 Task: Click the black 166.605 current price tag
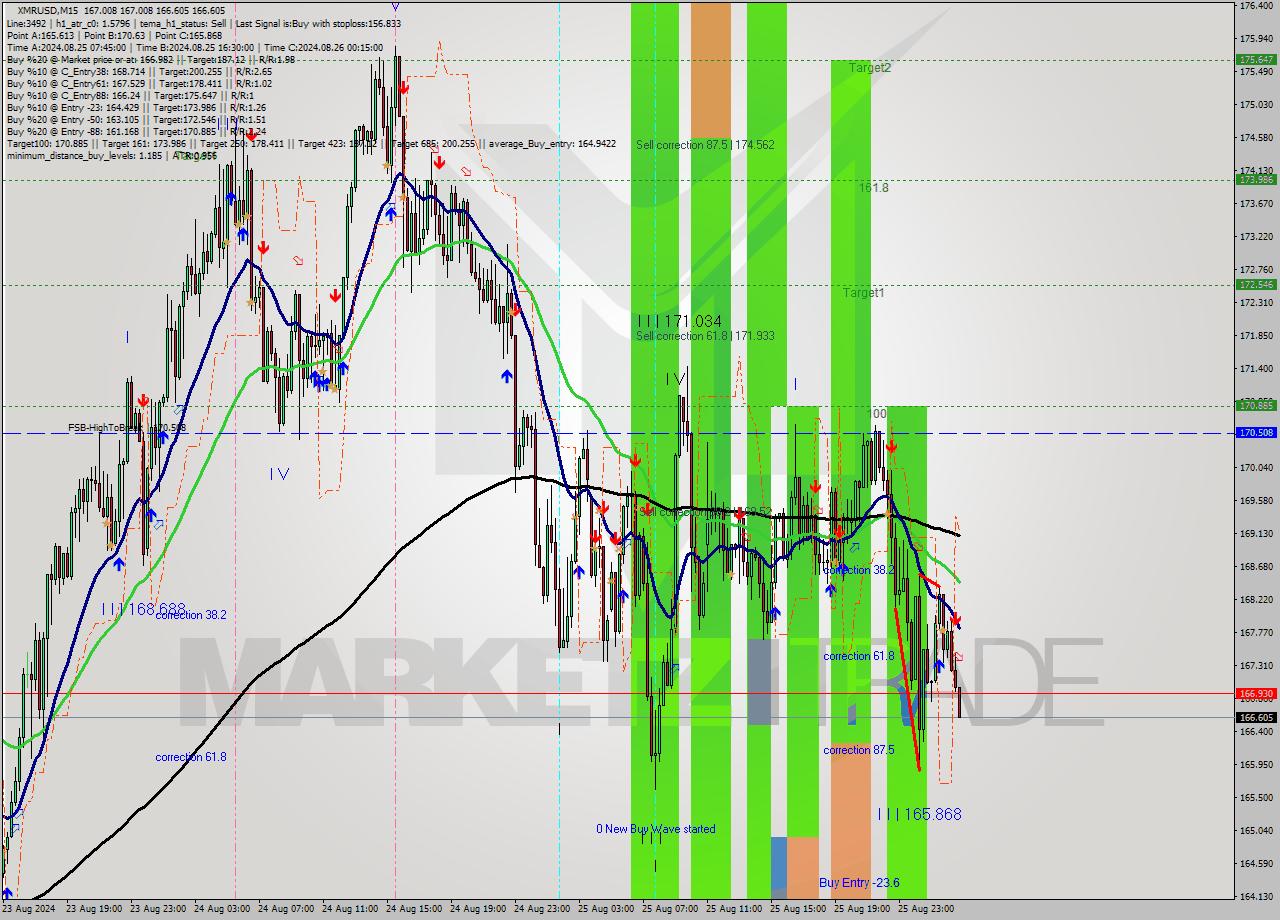(x=1256, y=717)
